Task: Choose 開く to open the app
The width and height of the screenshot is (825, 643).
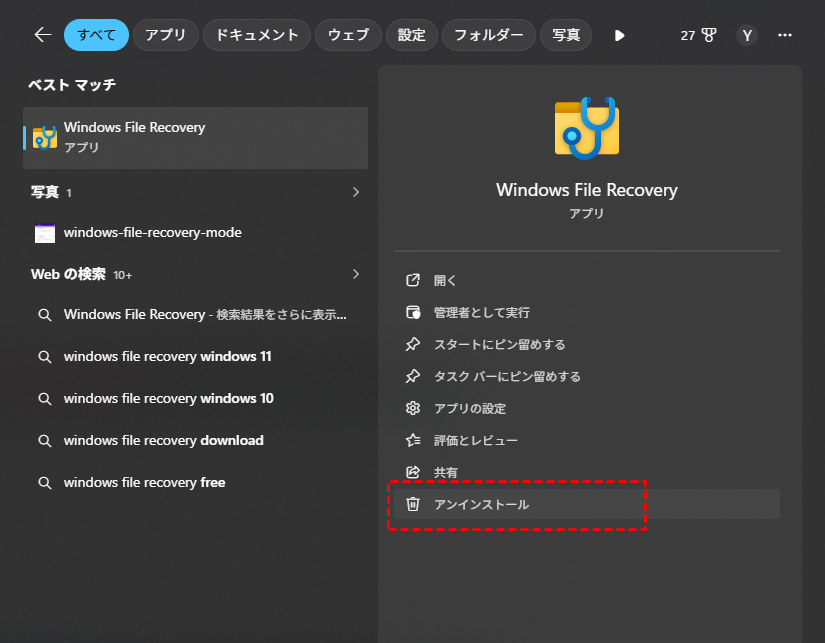Action: tap(587, 280)
